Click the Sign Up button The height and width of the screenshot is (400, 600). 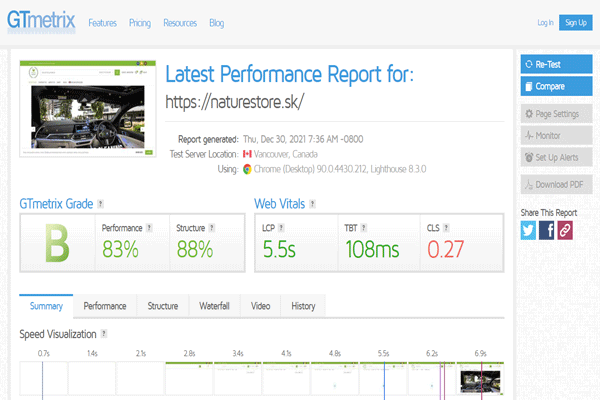(x=575, y=22)
